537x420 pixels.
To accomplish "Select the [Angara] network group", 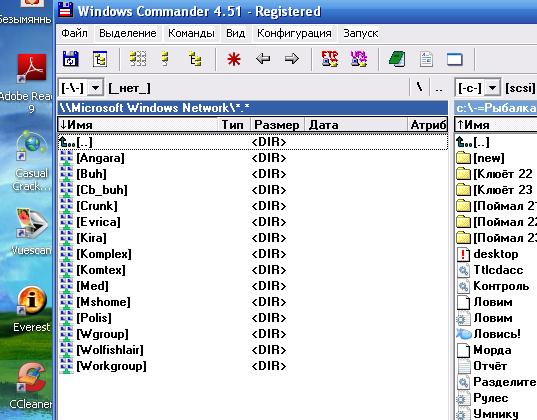I will click(x=253, y=158).
